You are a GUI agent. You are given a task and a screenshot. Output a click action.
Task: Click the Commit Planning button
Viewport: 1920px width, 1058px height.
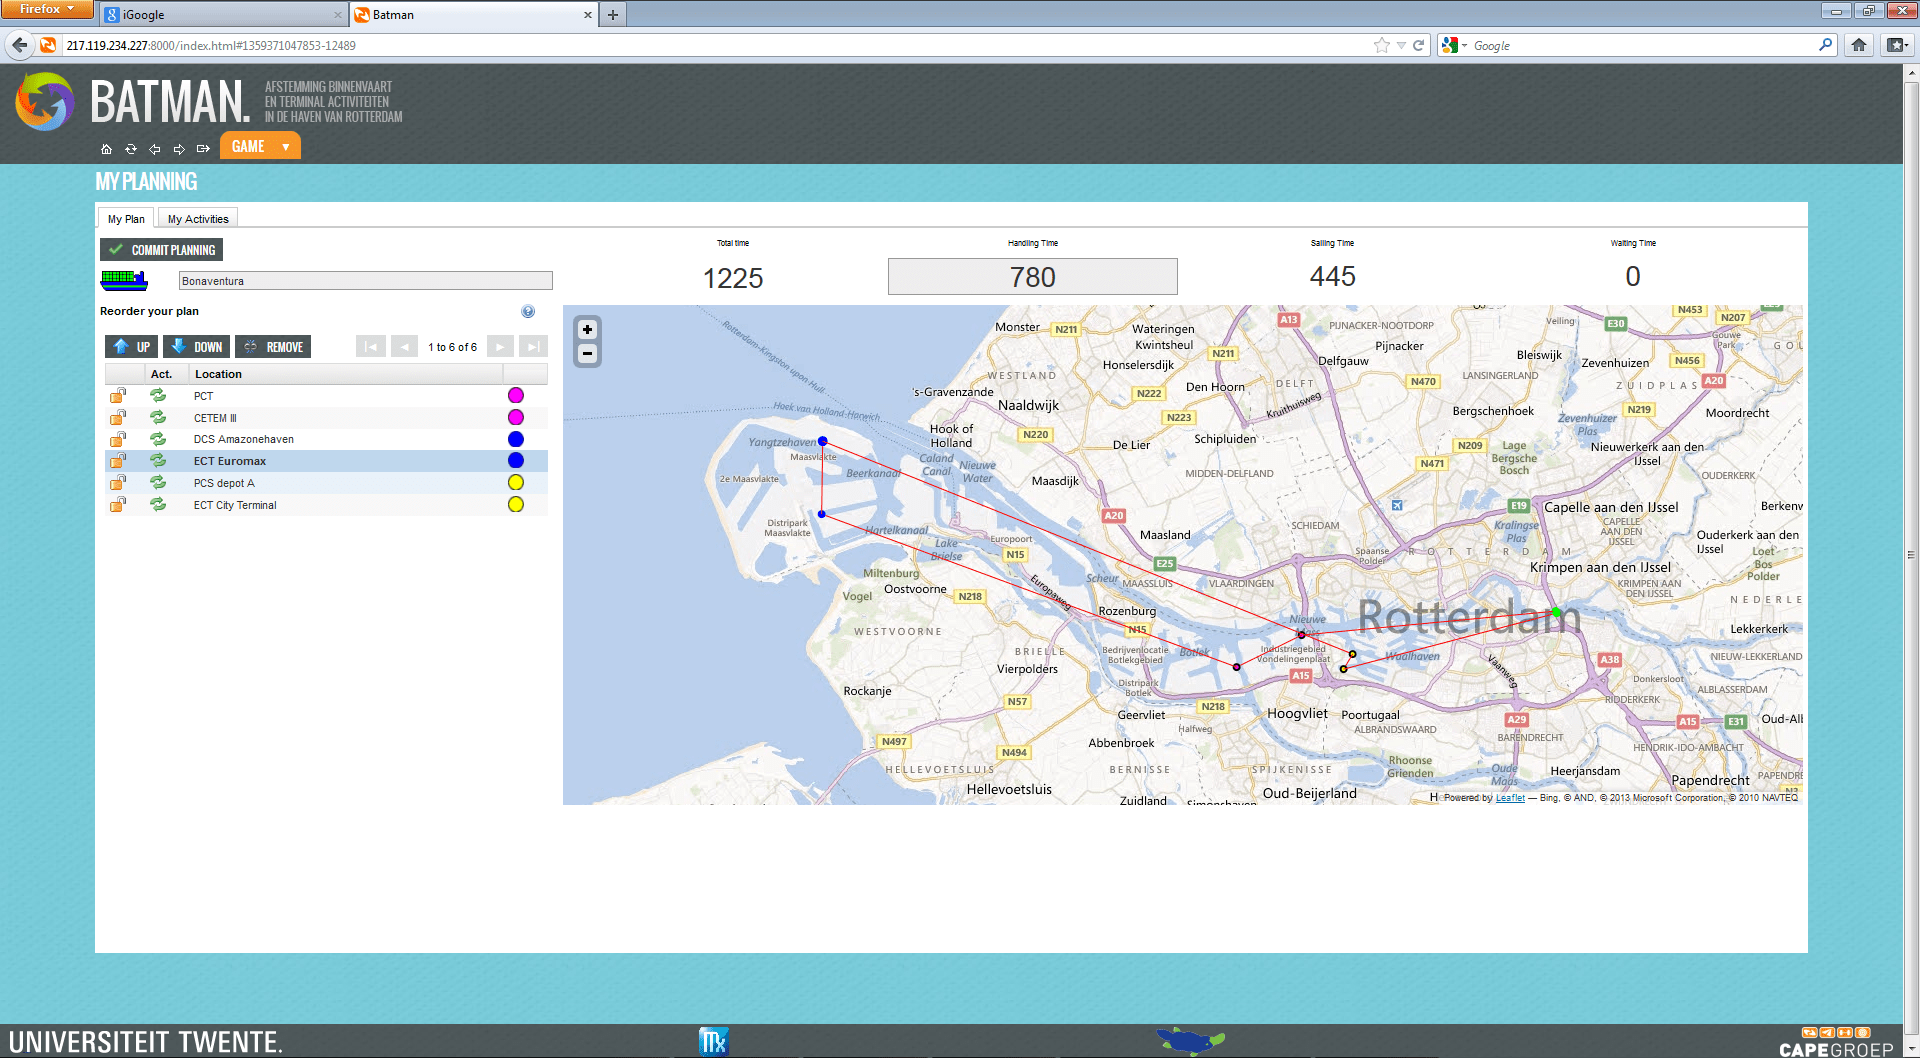coord(162,250)
